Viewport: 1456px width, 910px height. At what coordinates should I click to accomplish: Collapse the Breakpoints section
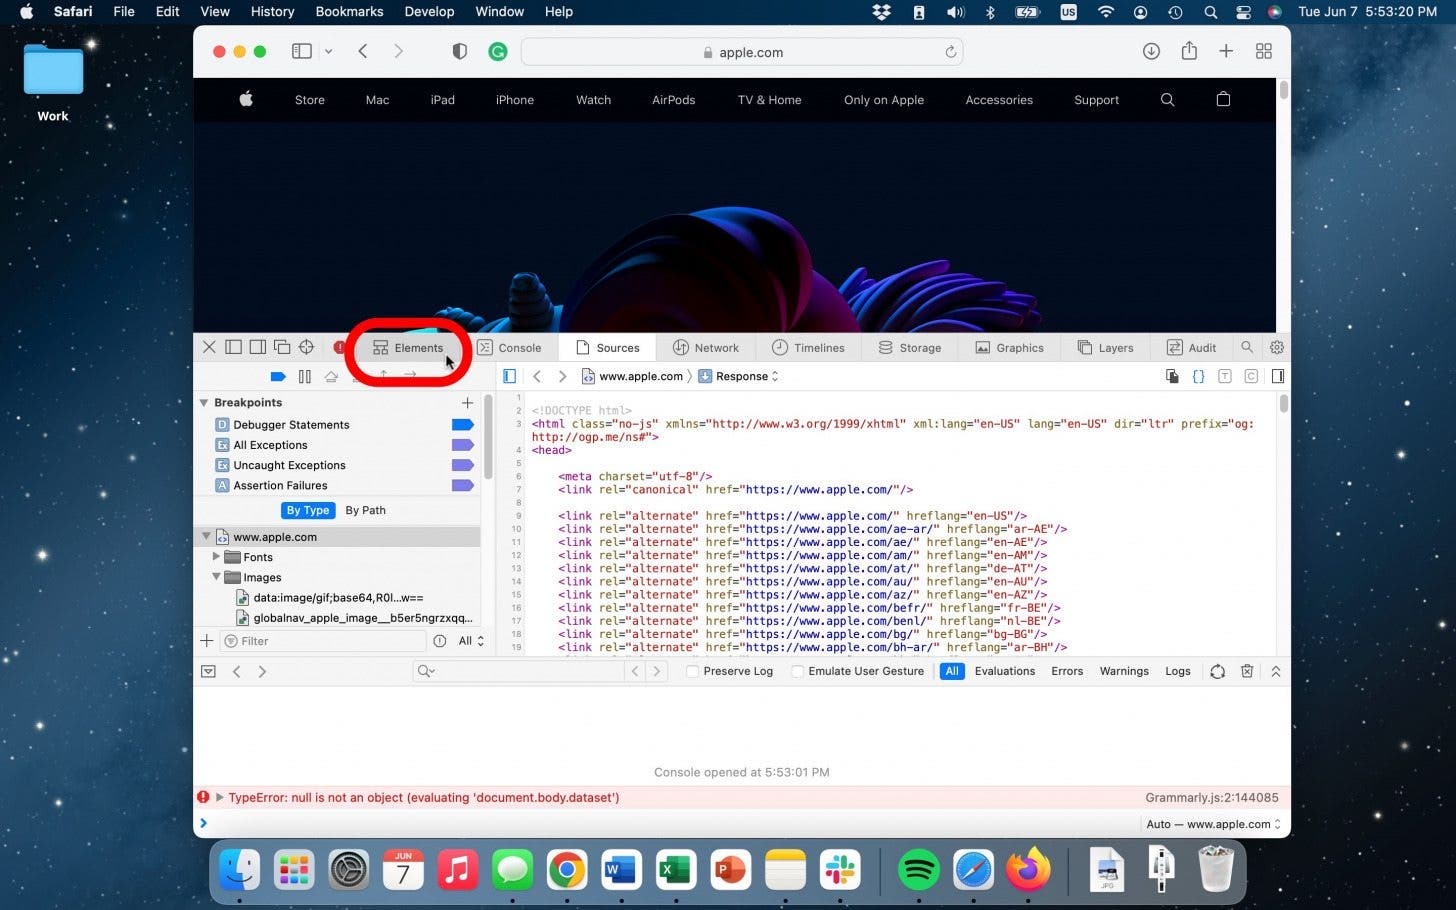[x=204, y=402]
